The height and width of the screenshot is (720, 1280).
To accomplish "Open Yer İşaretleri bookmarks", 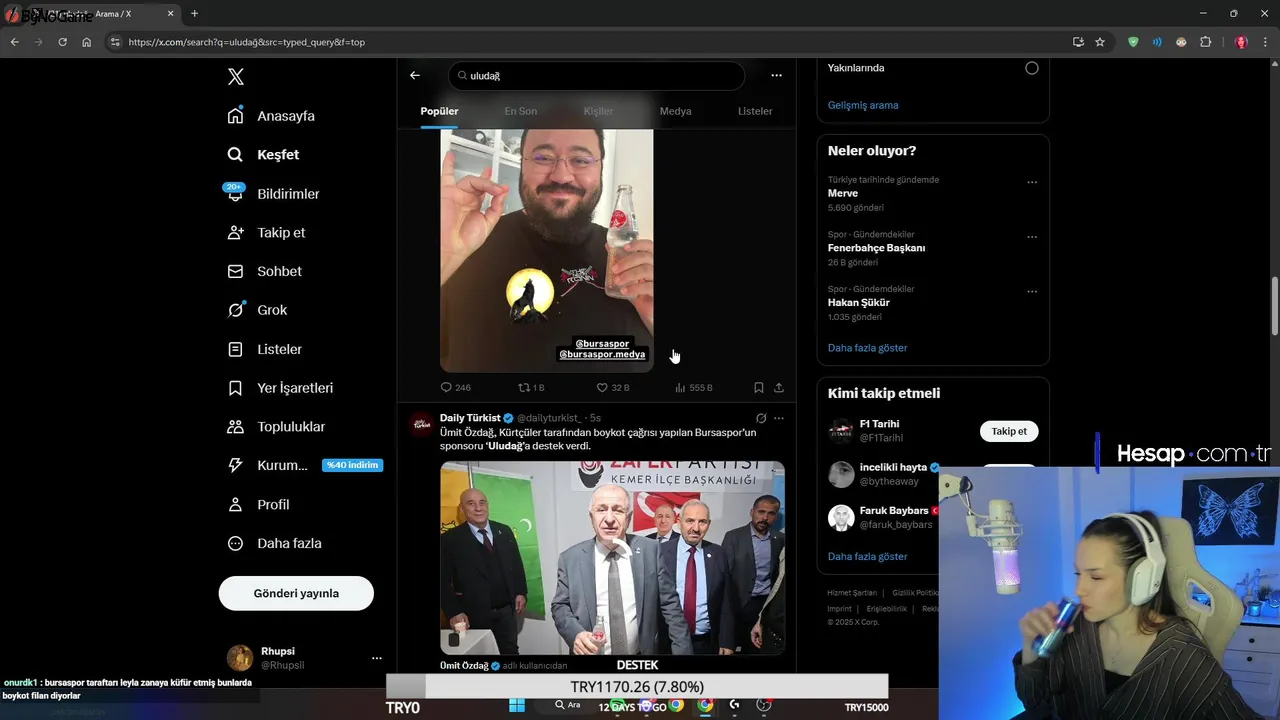I will pos(280,388).
